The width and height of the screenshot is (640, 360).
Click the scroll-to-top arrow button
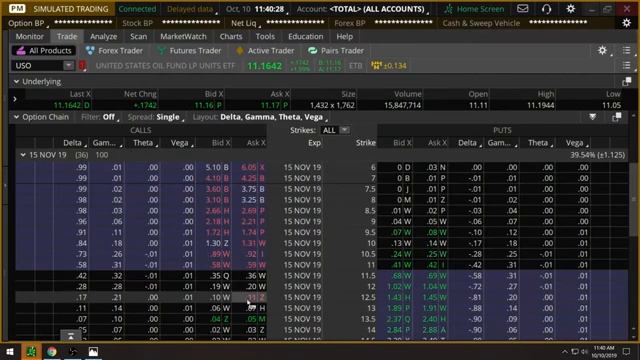tap(71, 336)
